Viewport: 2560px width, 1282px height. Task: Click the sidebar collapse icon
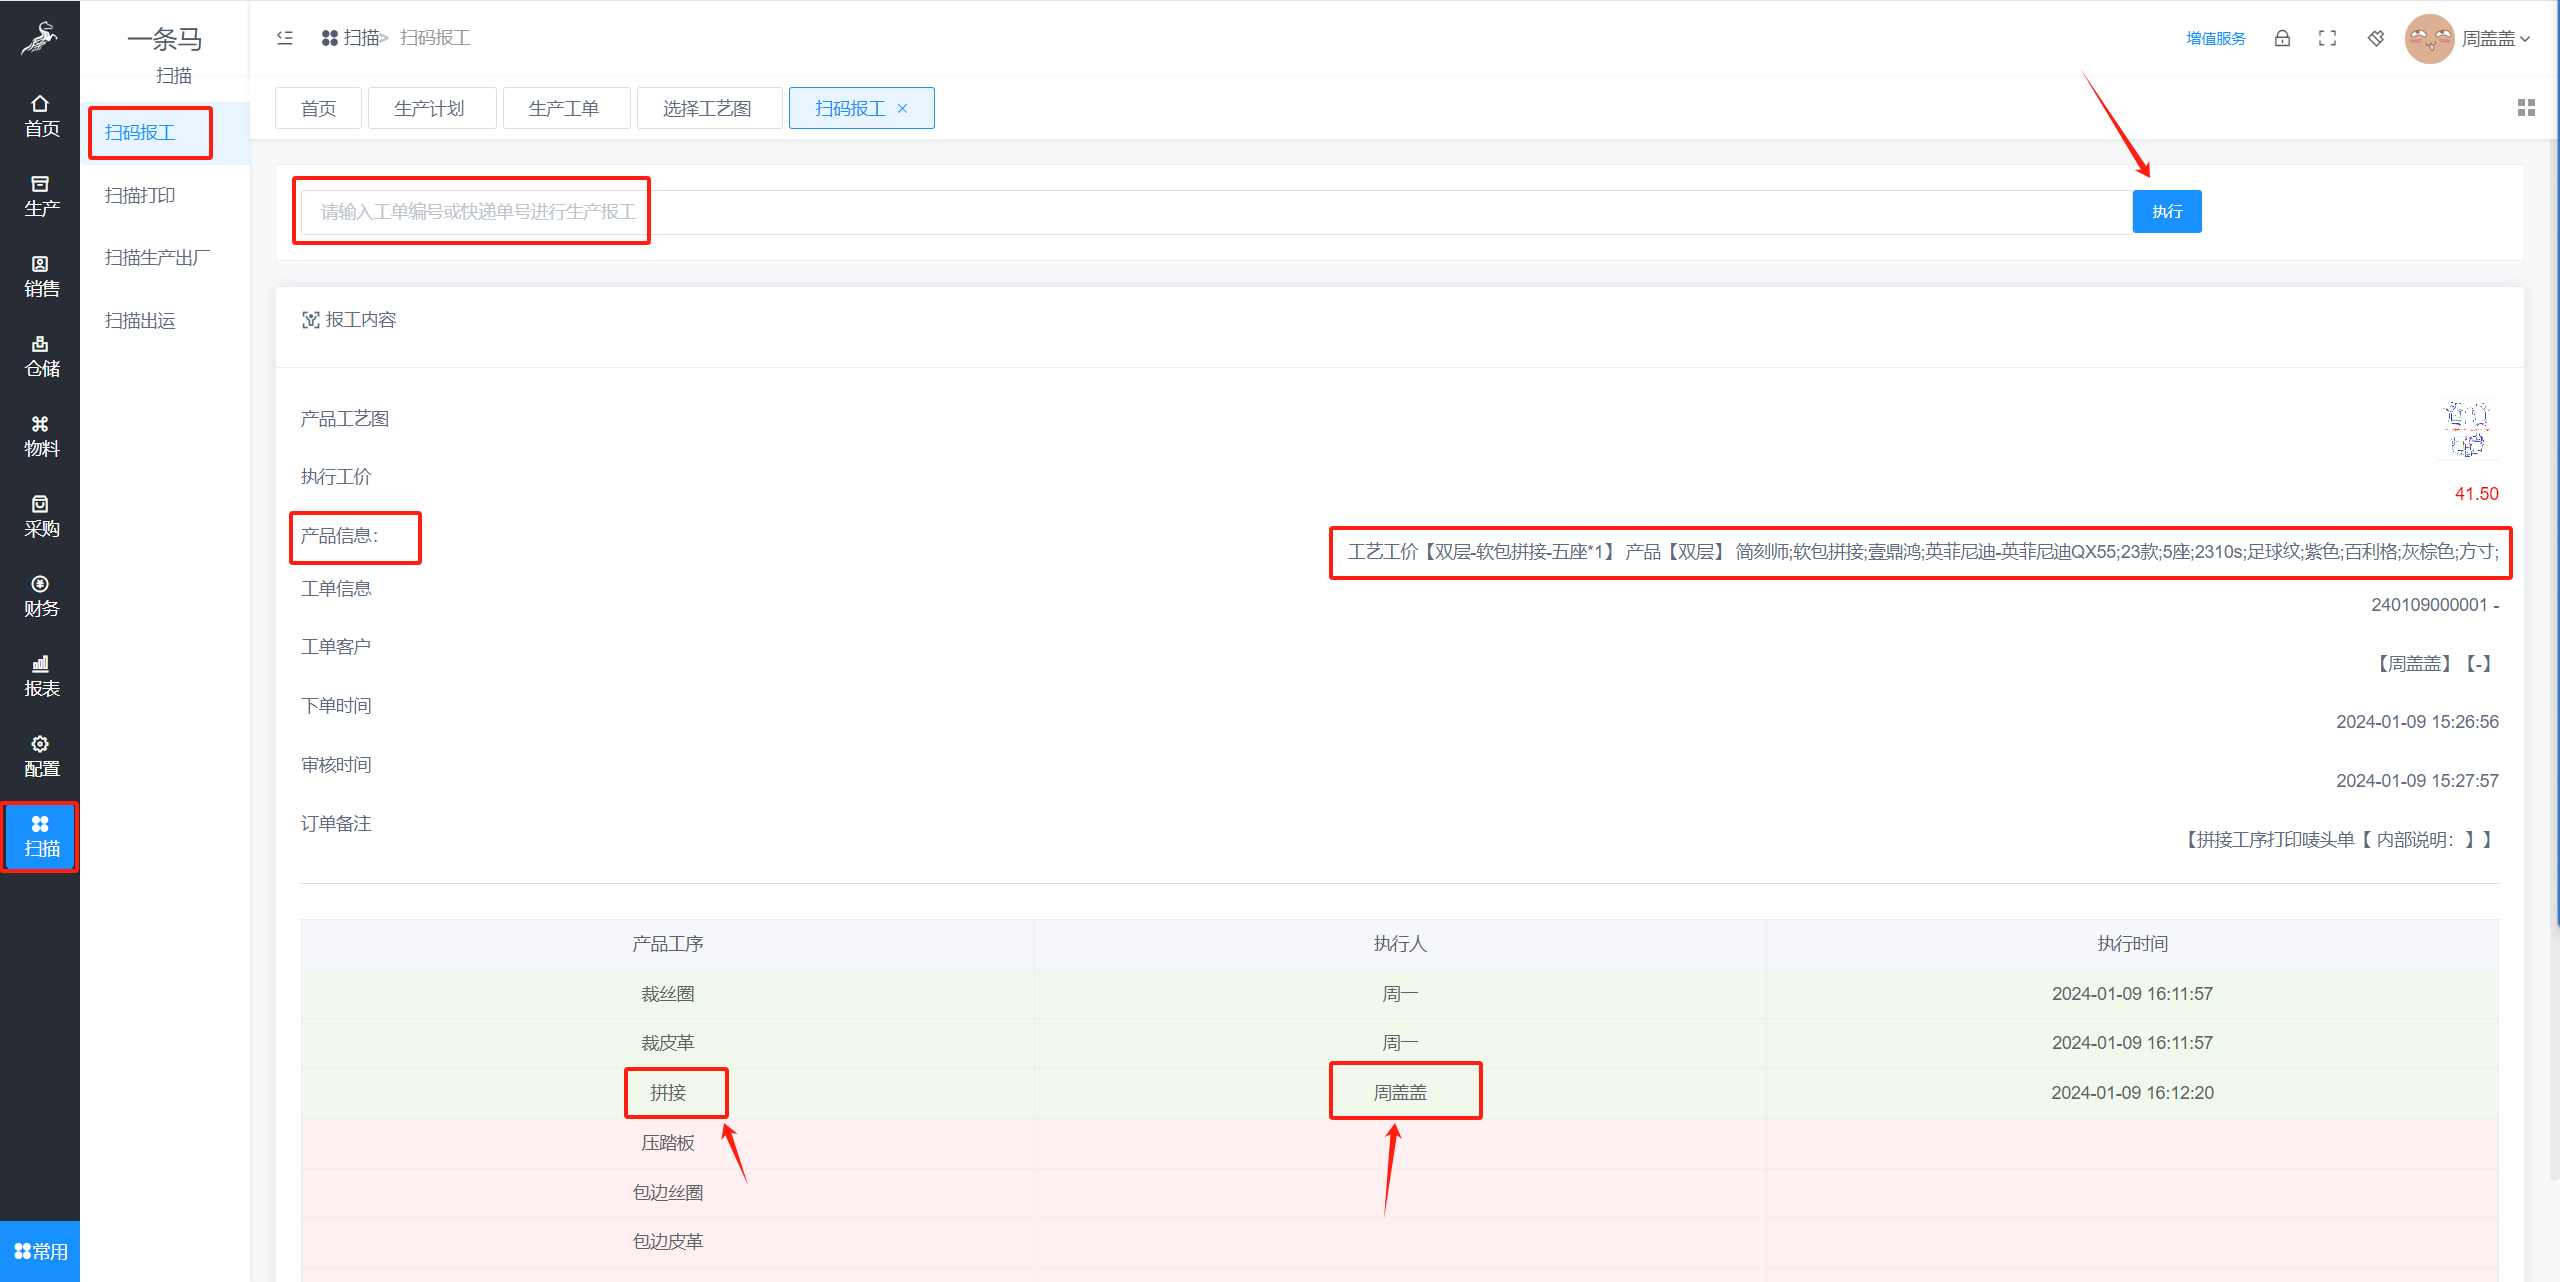tap(285, 38)
